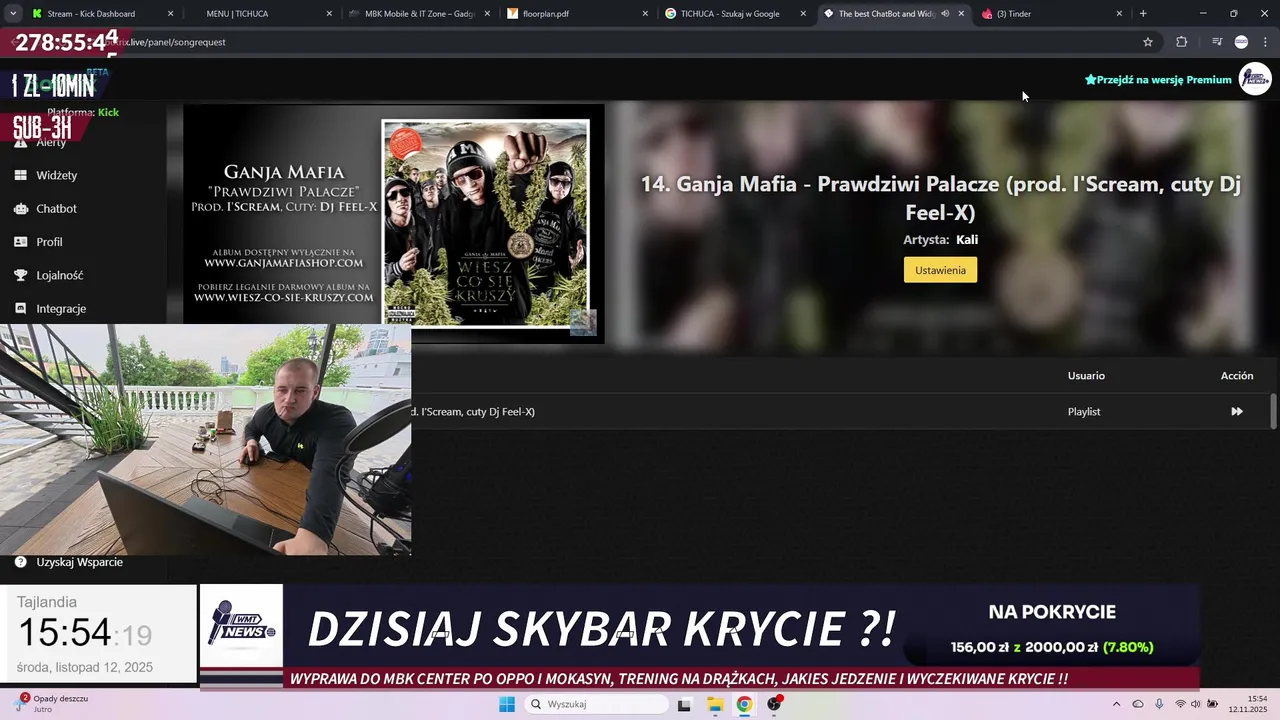
Task: Open the tab search dropdown arrow
Action: (x=13, y=14)
